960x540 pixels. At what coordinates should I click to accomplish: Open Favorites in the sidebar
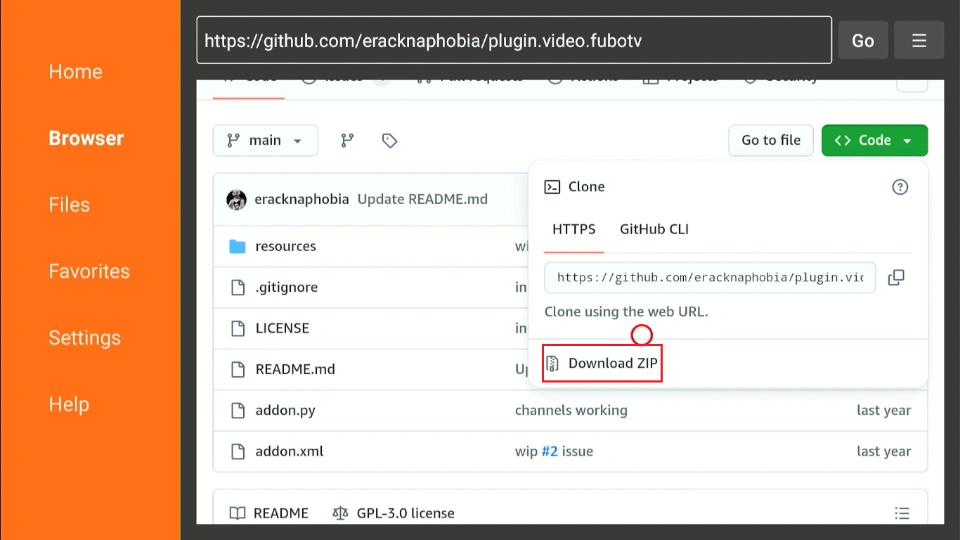click(89, 271)
